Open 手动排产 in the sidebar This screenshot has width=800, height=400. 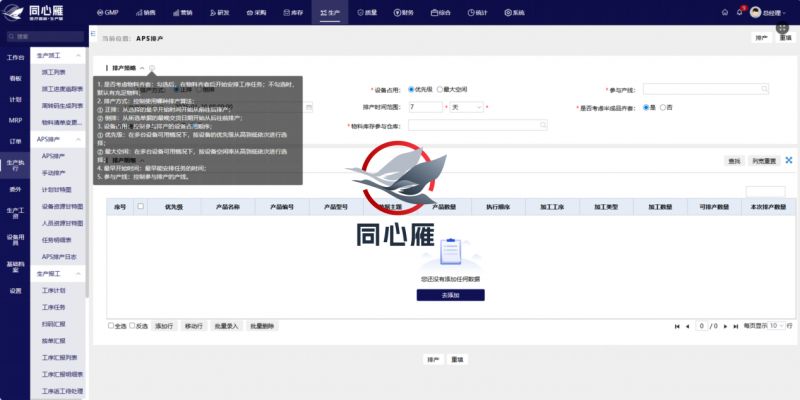pyautogui.click(x=55, y=173)
